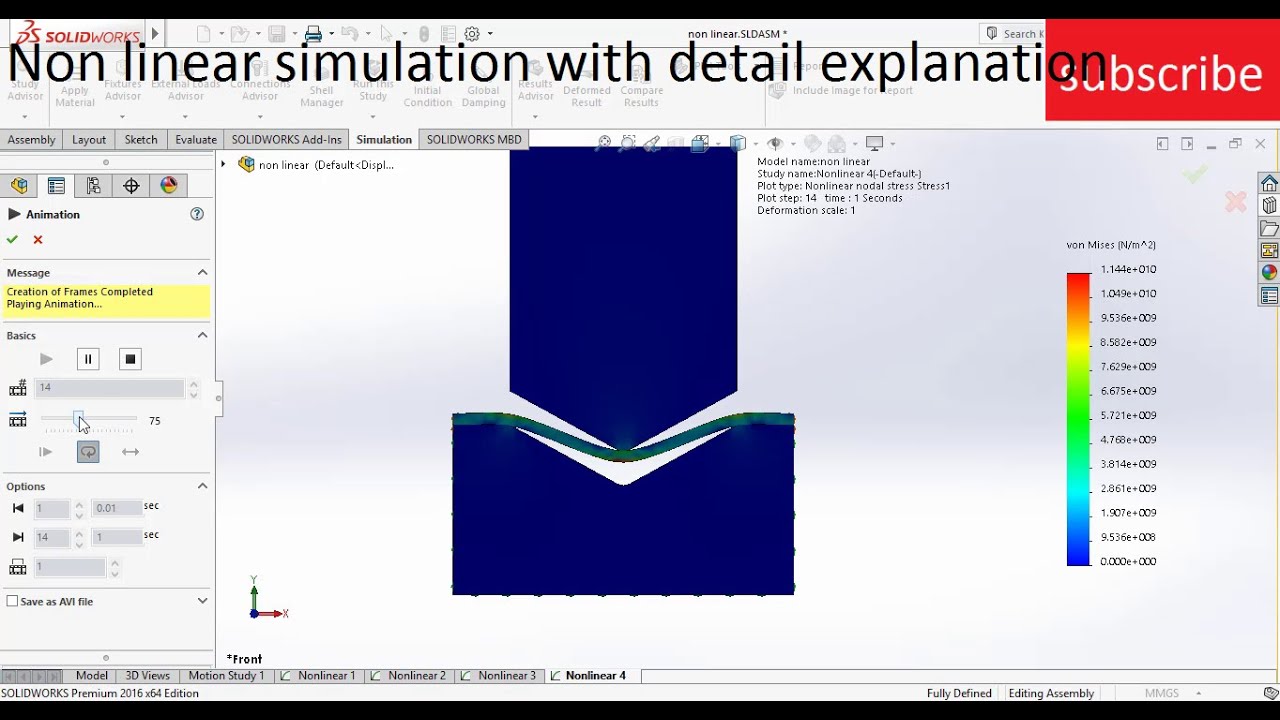Switch to Nonlinear 2 study tab
The width and height of the screenshot is (1280, 720).
408,676
